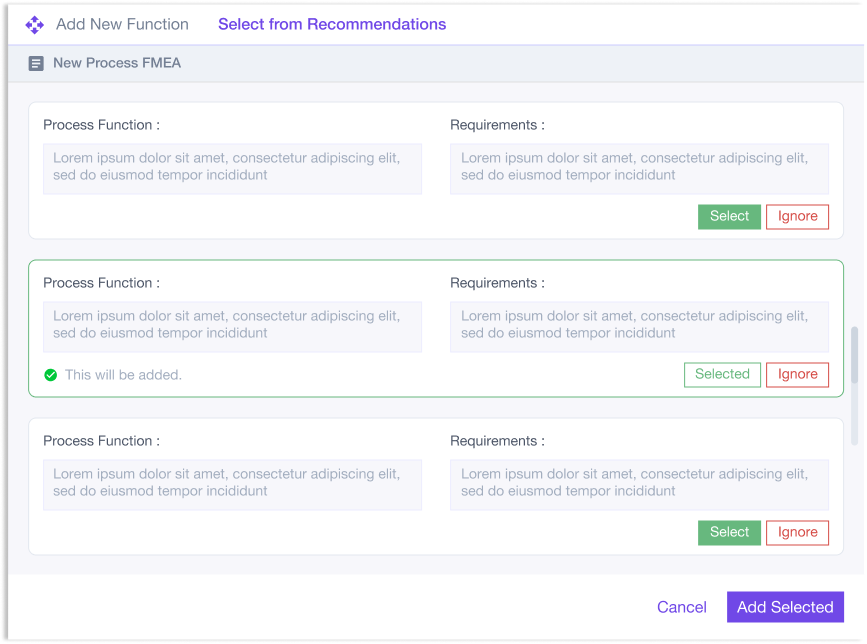Click the first card's Requirements text field
867x644 pixels.
tap(639, 169)
